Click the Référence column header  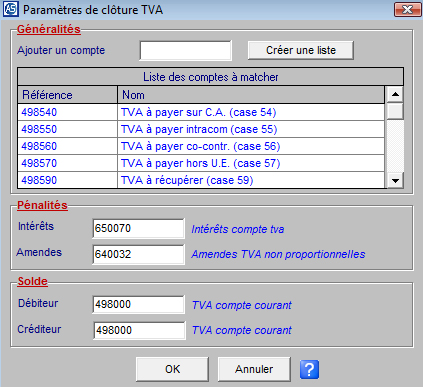tap(68, 95)
